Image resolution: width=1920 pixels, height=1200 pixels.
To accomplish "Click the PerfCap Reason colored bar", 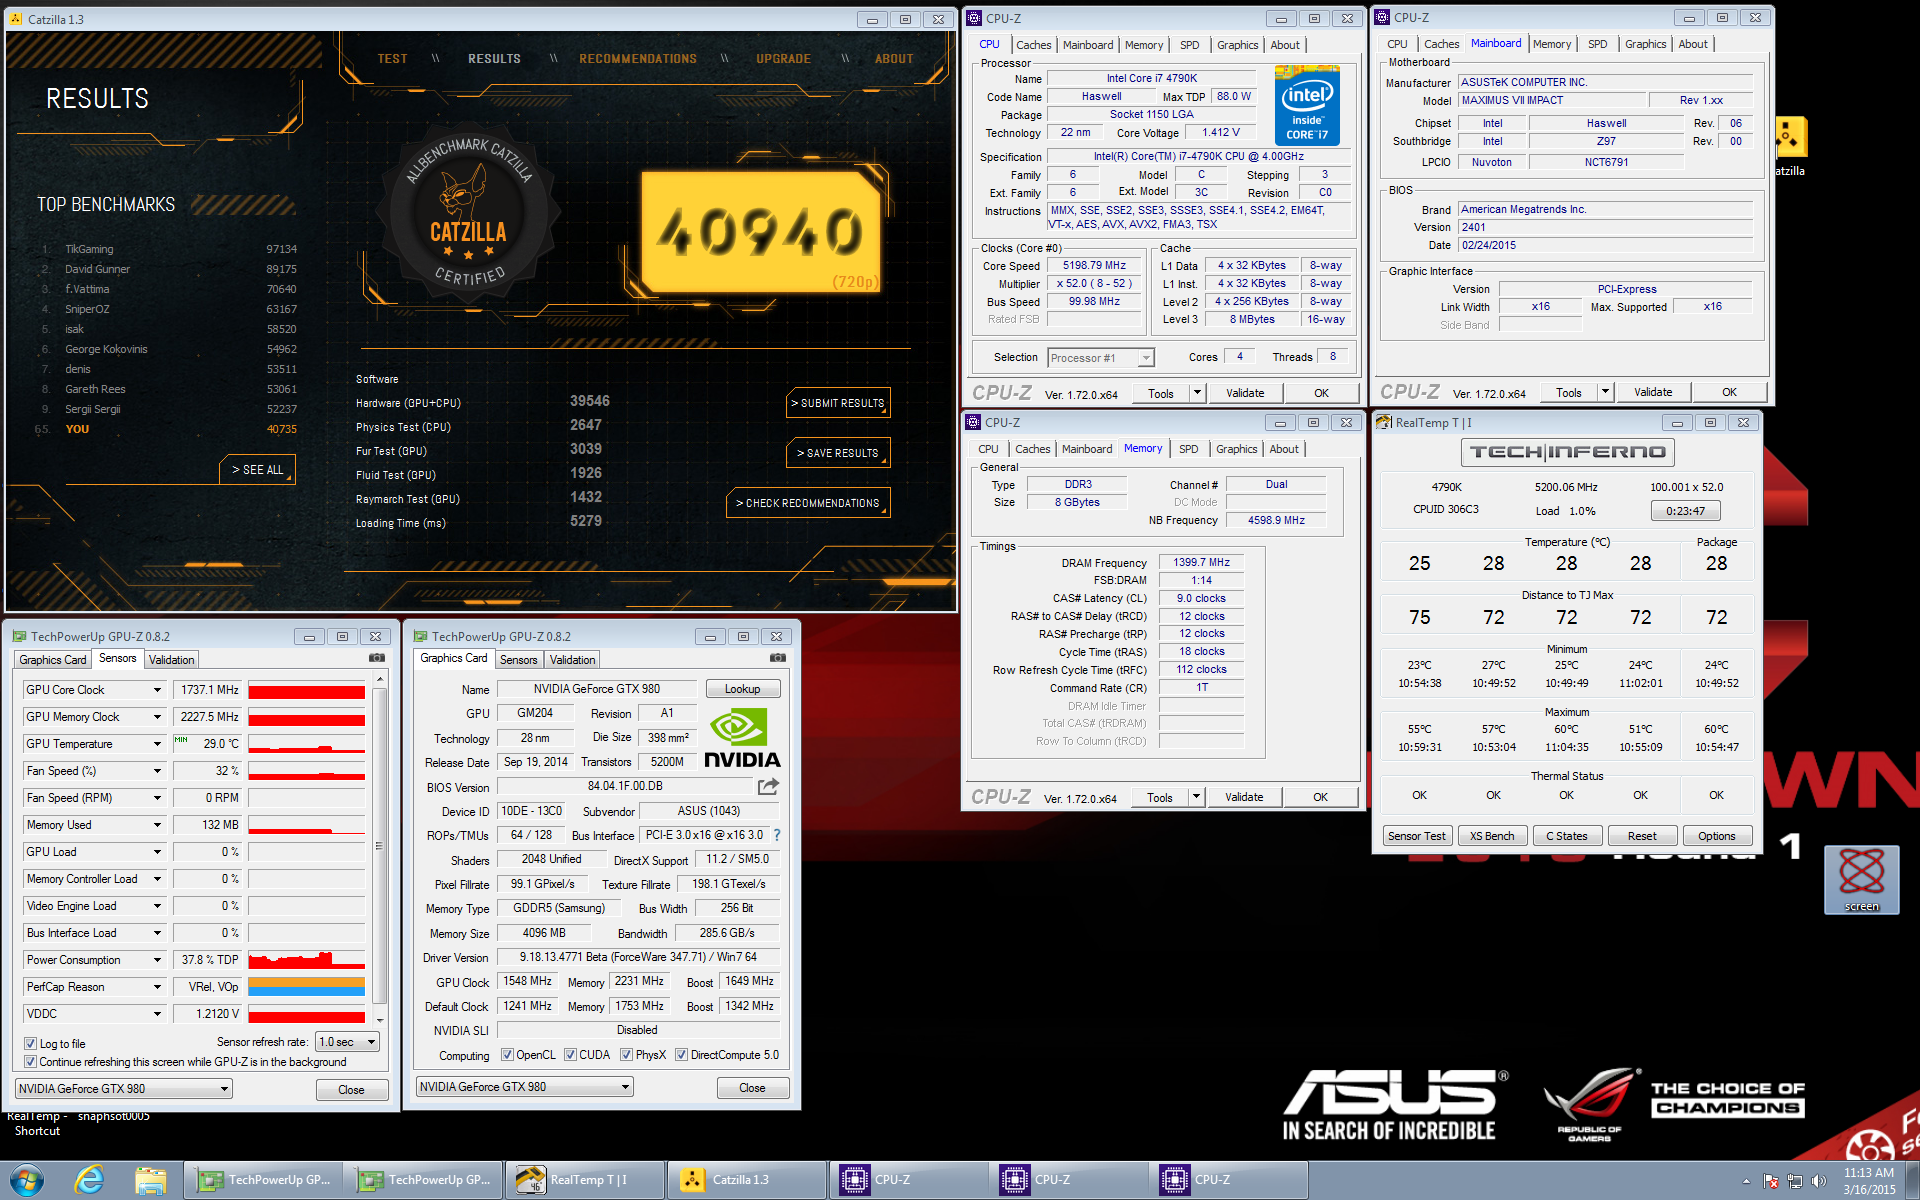I will 306,987.
